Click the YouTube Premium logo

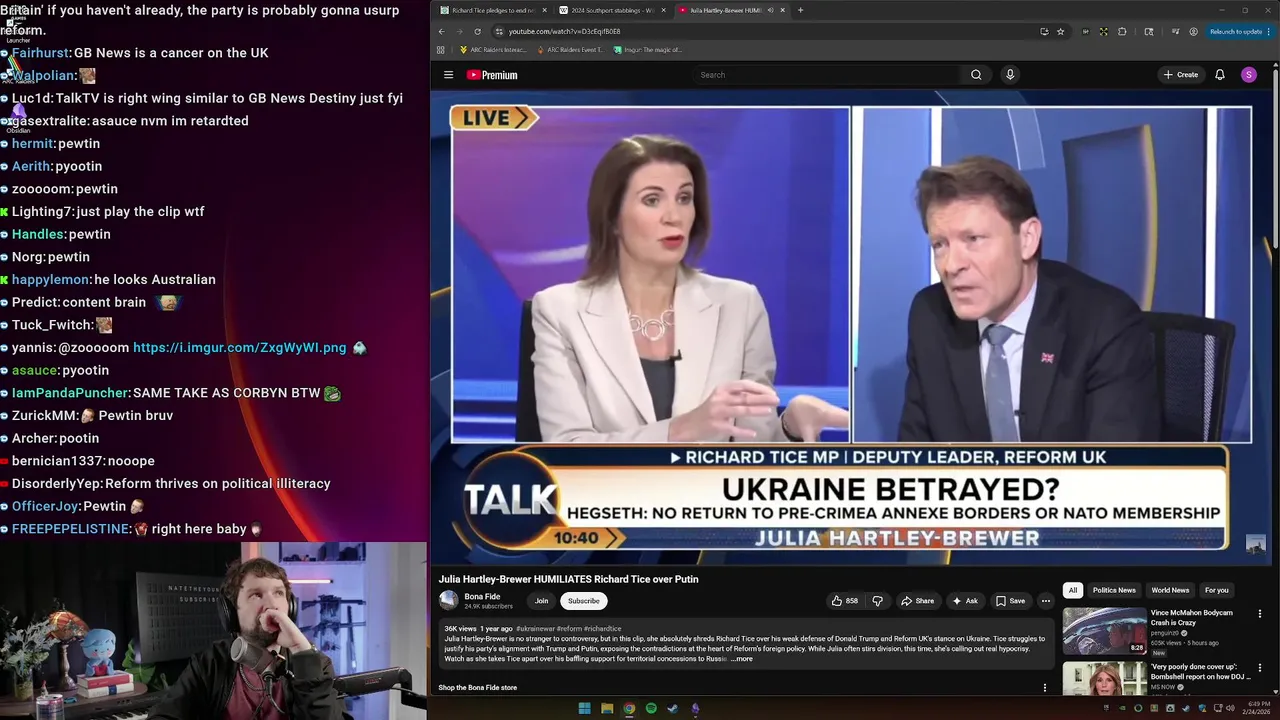(x=492, y=75)
